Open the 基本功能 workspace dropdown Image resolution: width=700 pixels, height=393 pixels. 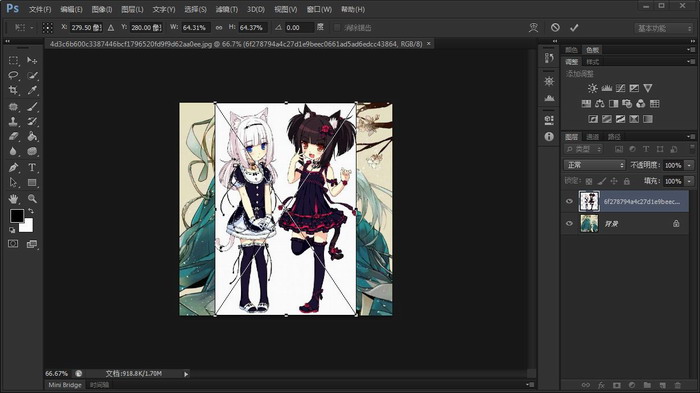(663, 28)
